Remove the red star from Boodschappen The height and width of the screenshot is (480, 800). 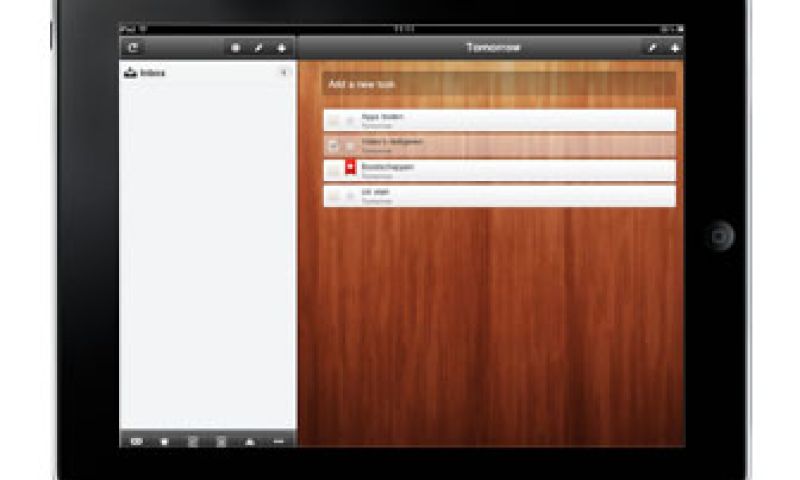(x=350, y=167)
